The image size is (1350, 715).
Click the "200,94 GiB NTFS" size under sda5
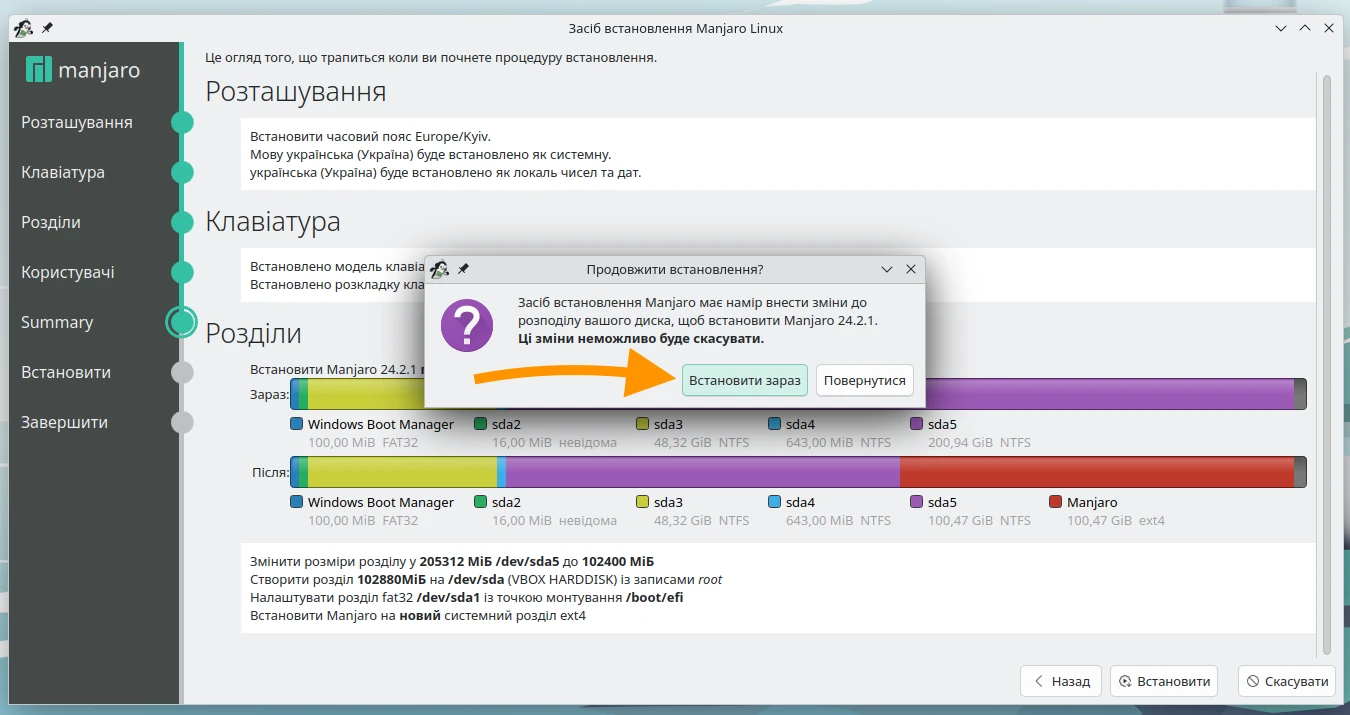click(x=979, y=442)
